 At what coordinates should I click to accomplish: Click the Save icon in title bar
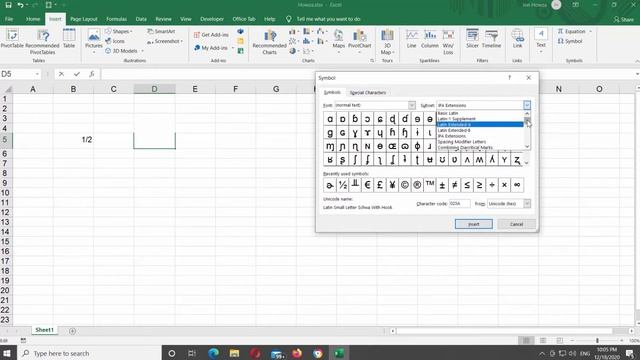8,5
